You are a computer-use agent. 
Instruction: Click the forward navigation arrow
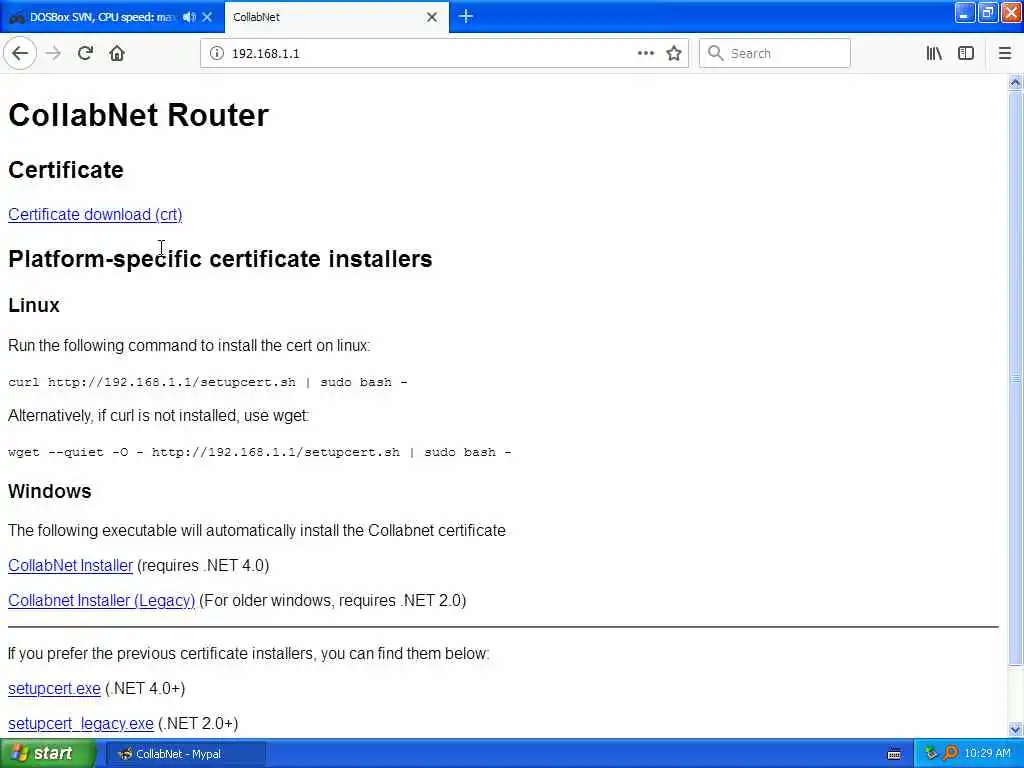point(54,53)
